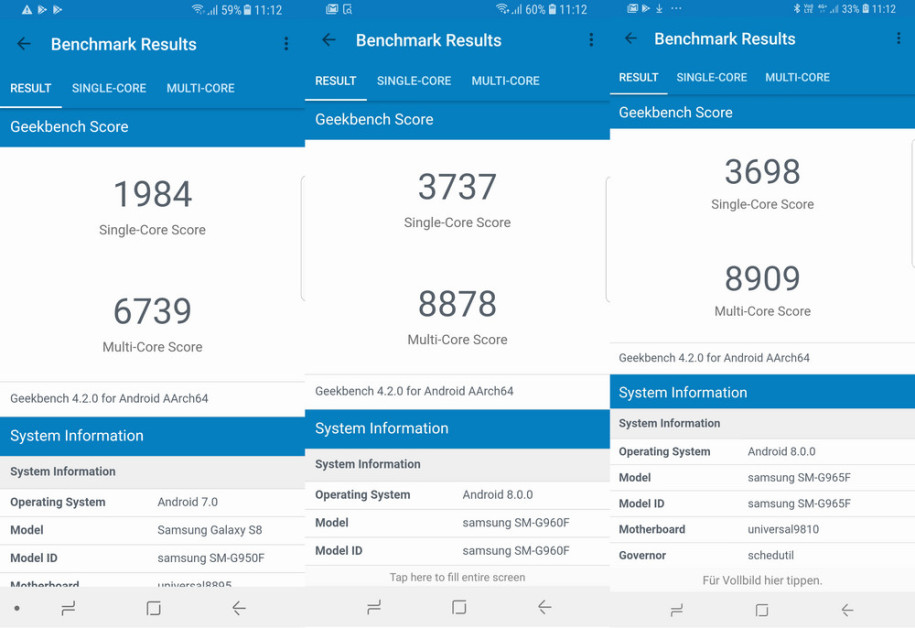Tap back arrow on the SM-G960F results screen
Viewport: 915px width, 628px height.
pos(329,40)
